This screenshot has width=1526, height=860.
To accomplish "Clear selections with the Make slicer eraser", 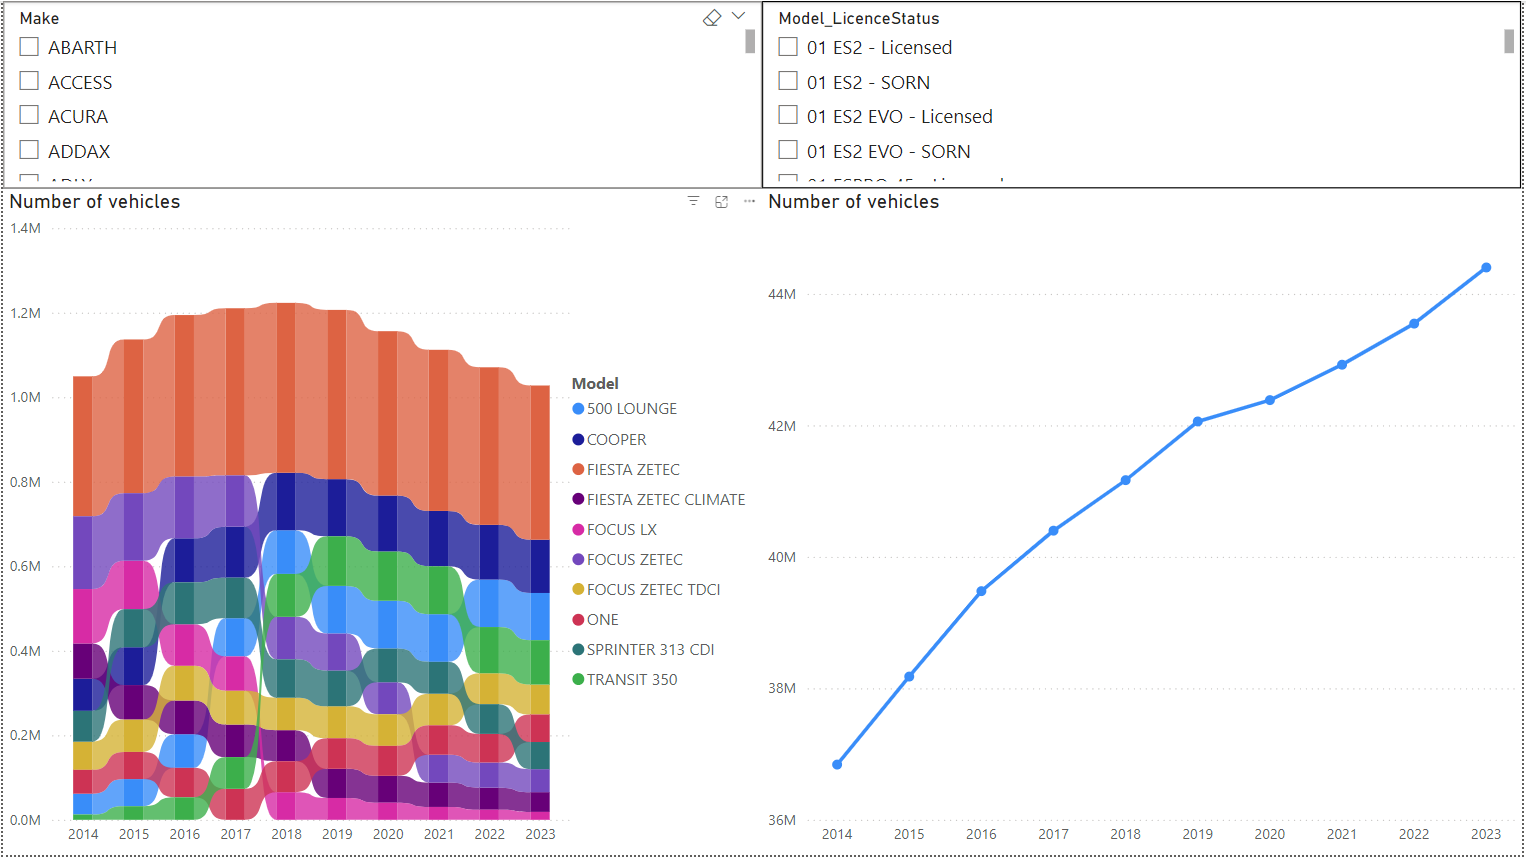I will (x=712, y=18).
